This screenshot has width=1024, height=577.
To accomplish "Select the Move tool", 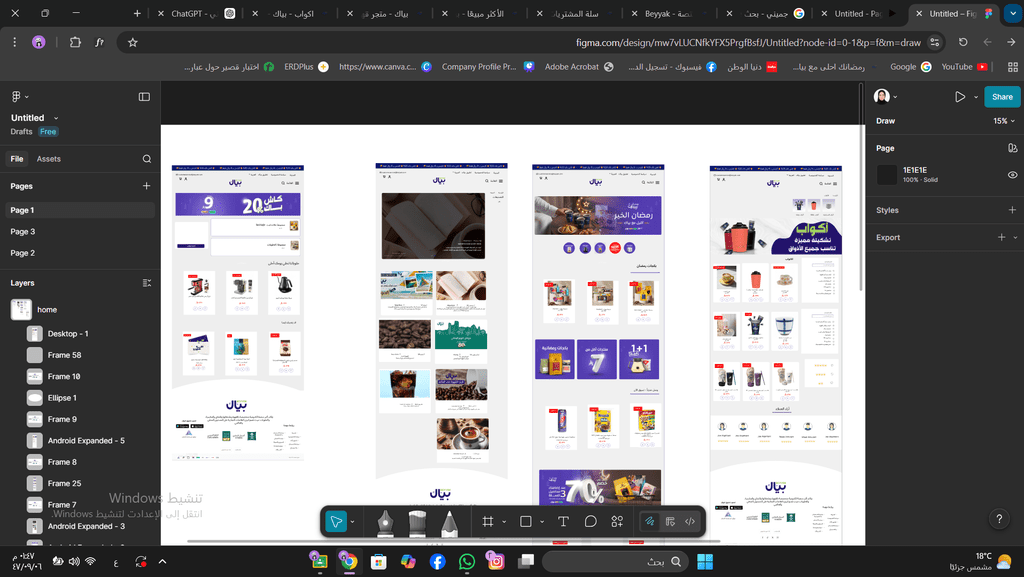I will (x=336, y=522).
